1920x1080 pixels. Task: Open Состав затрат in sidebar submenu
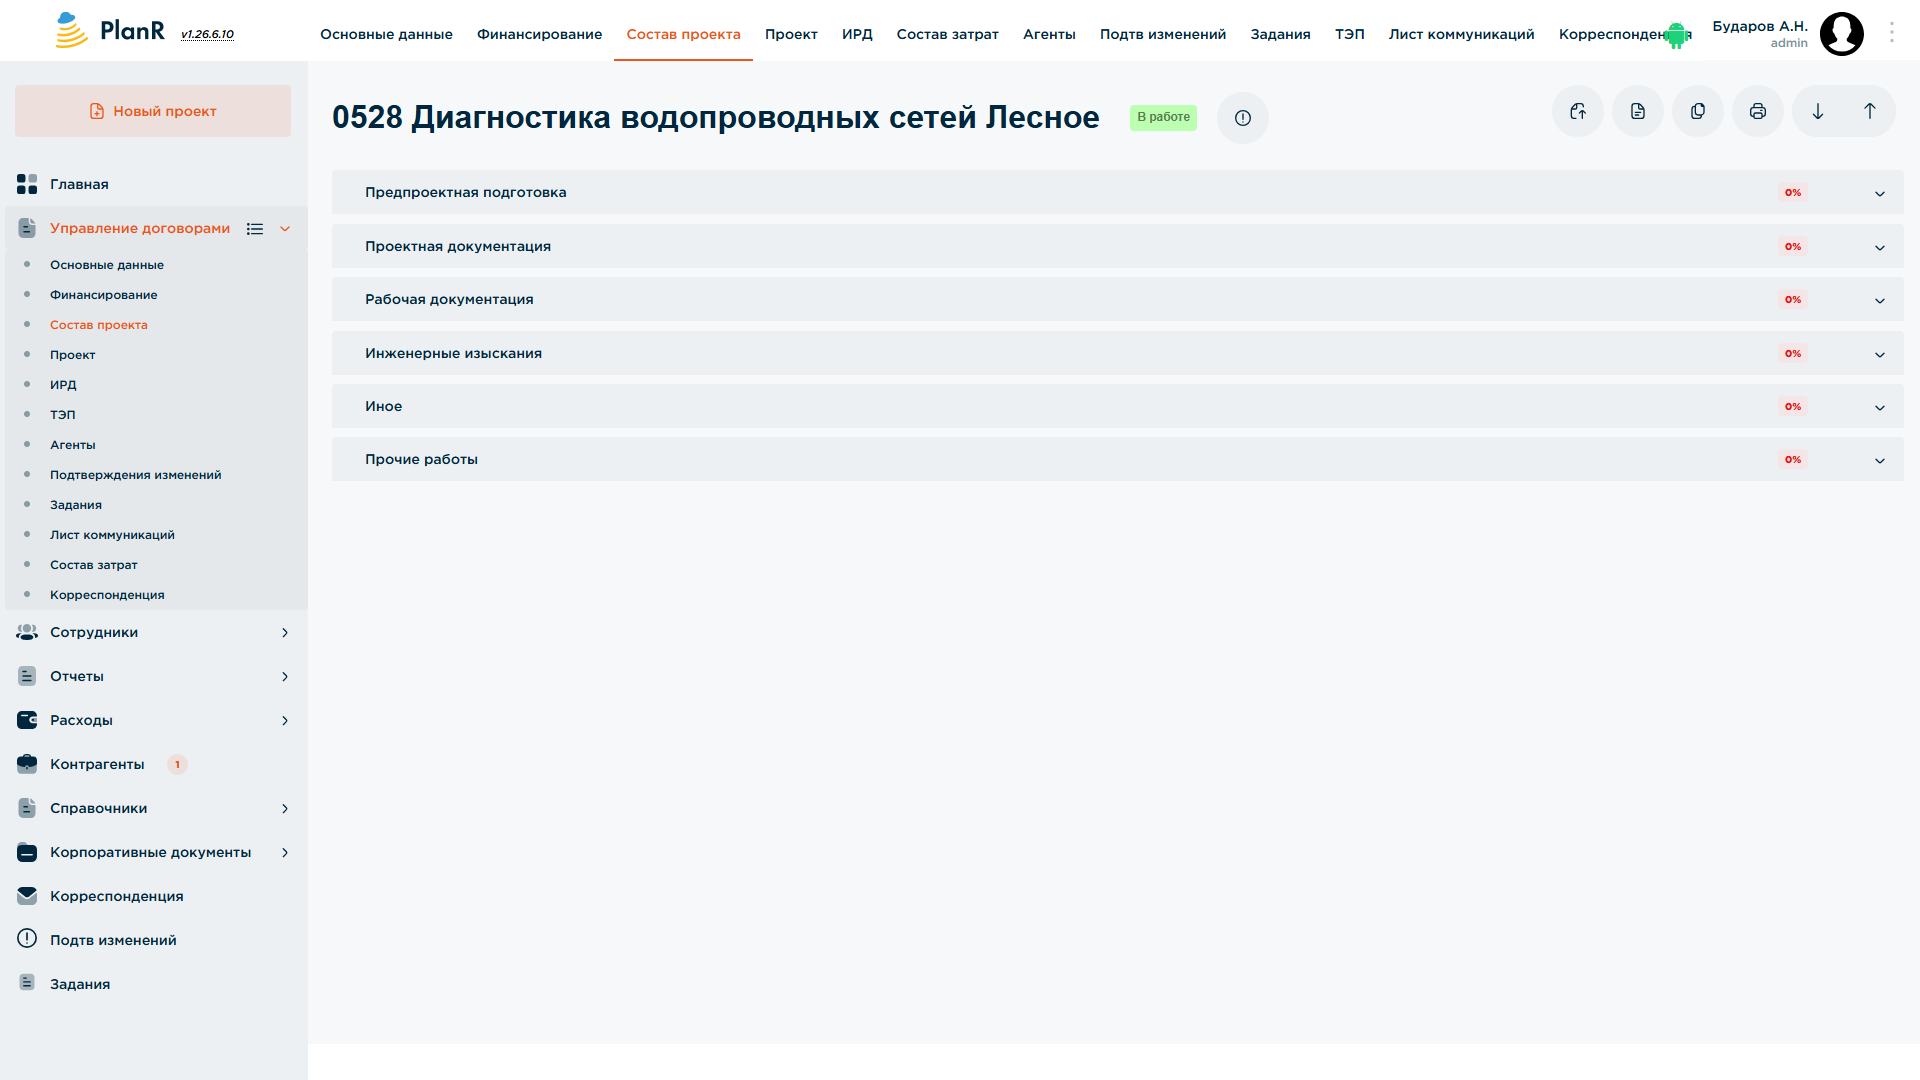(x=94, y=565)
